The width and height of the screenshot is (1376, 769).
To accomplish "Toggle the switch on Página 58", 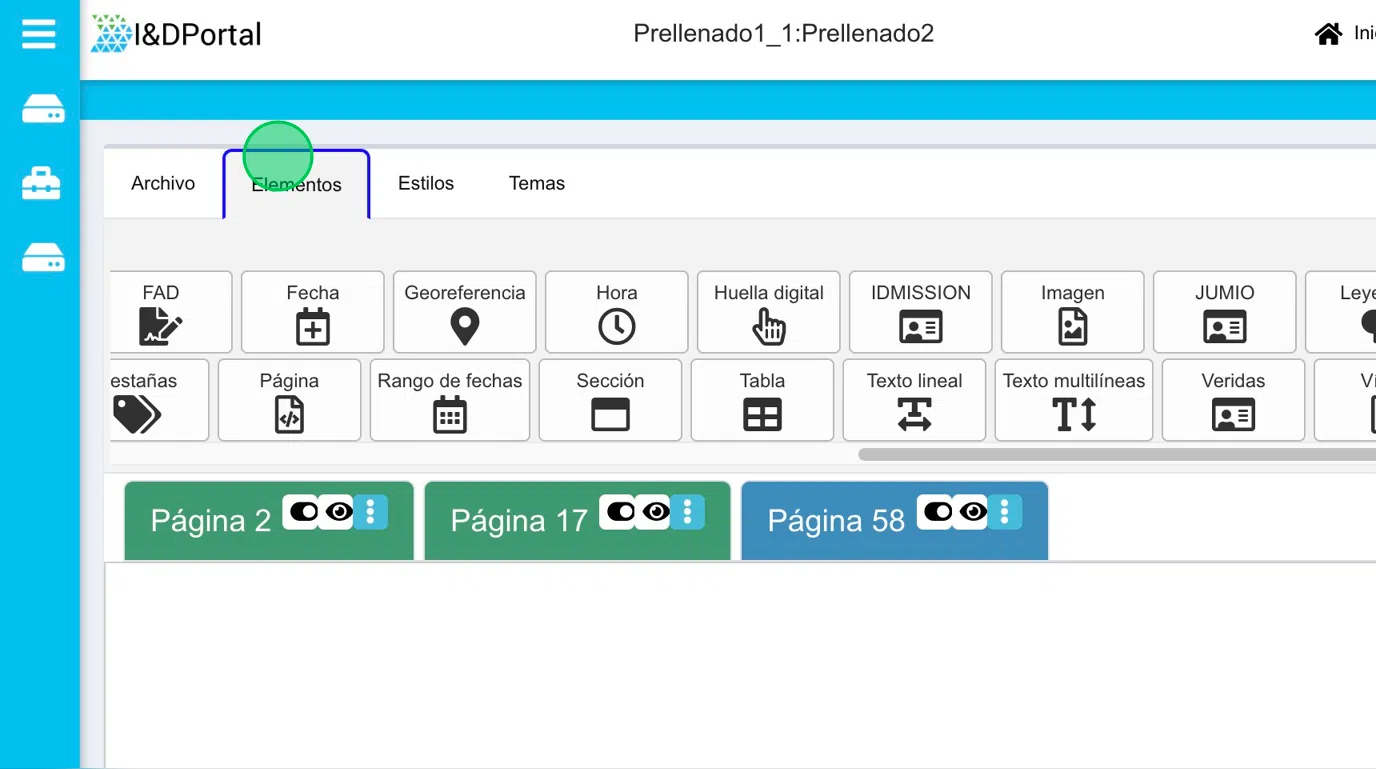I will pos(937,512).
